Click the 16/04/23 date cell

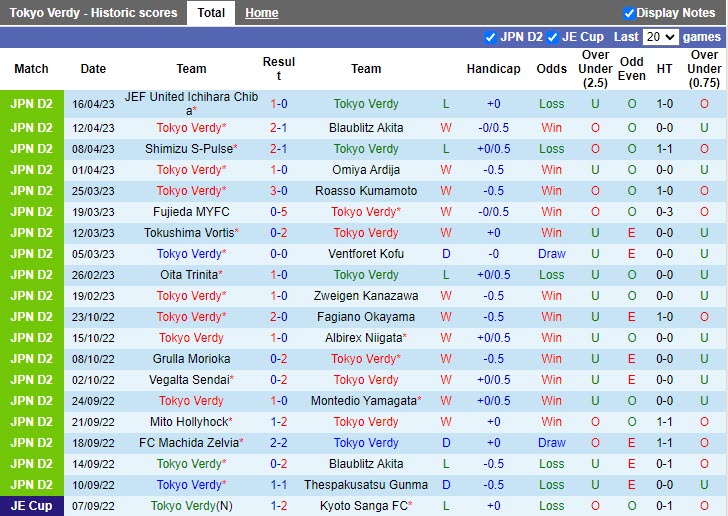pos(93,104)
